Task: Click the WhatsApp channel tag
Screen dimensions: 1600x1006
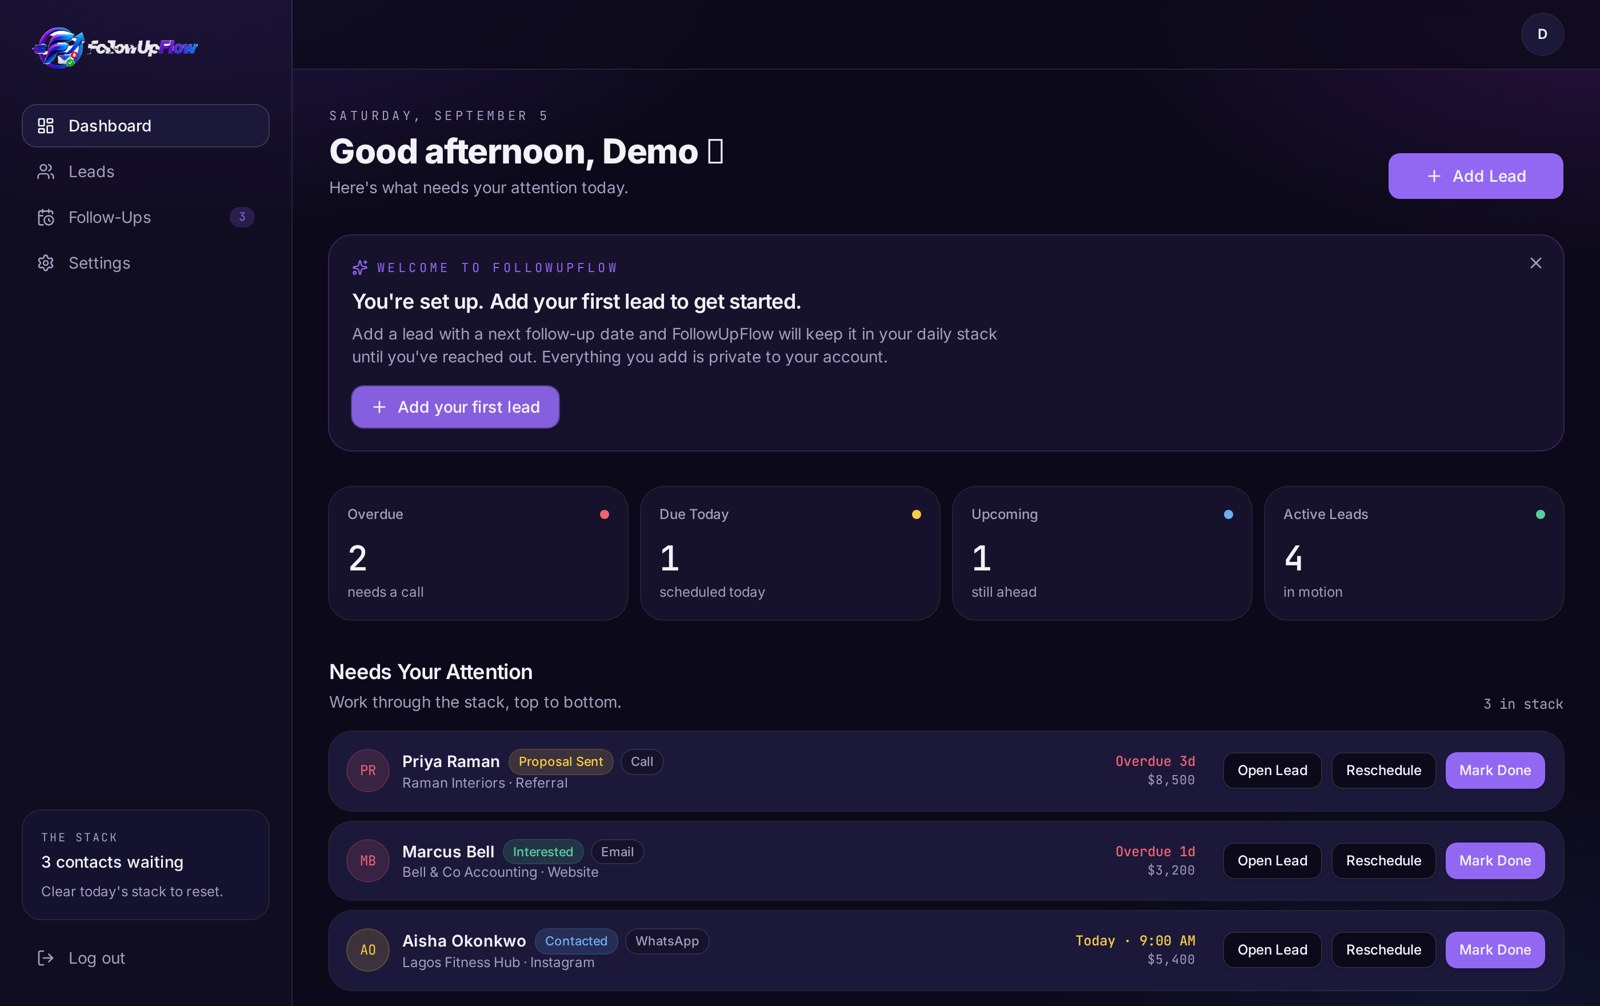Action: pyautogui.click(x=667, y=941)
